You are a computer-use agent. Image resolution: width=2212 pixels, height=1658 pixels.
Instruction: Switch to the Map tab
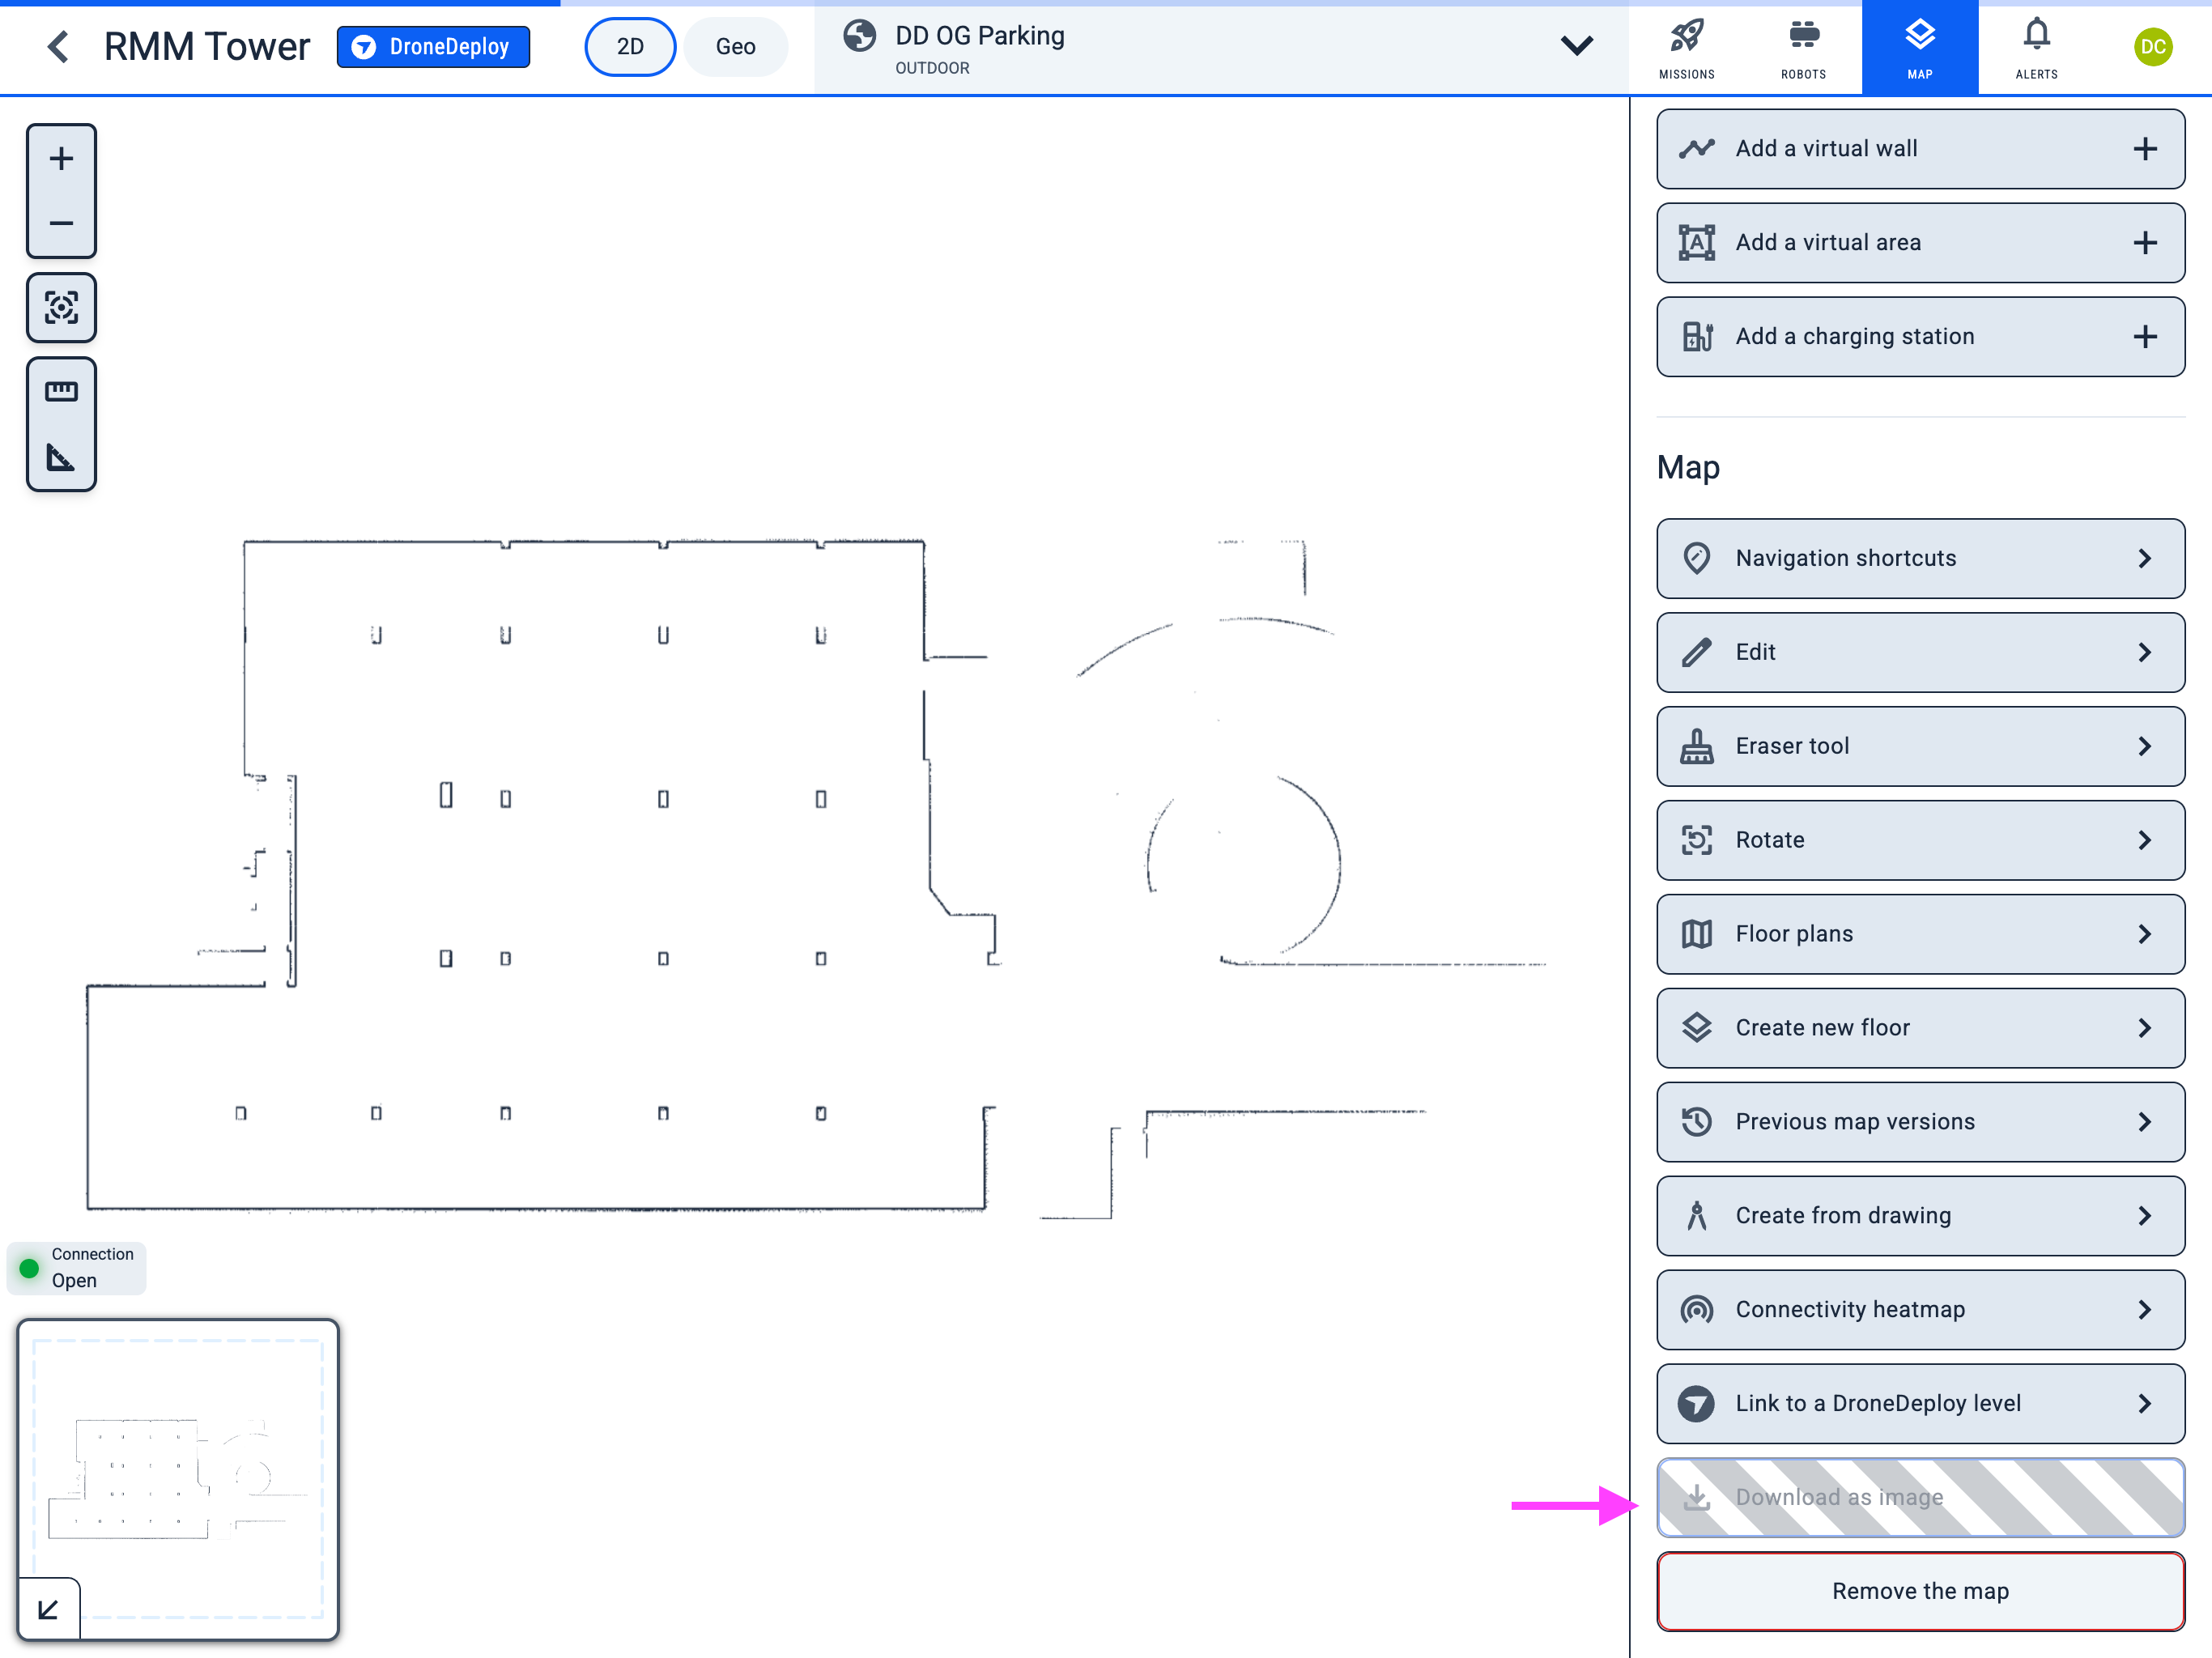(1919, 46)
